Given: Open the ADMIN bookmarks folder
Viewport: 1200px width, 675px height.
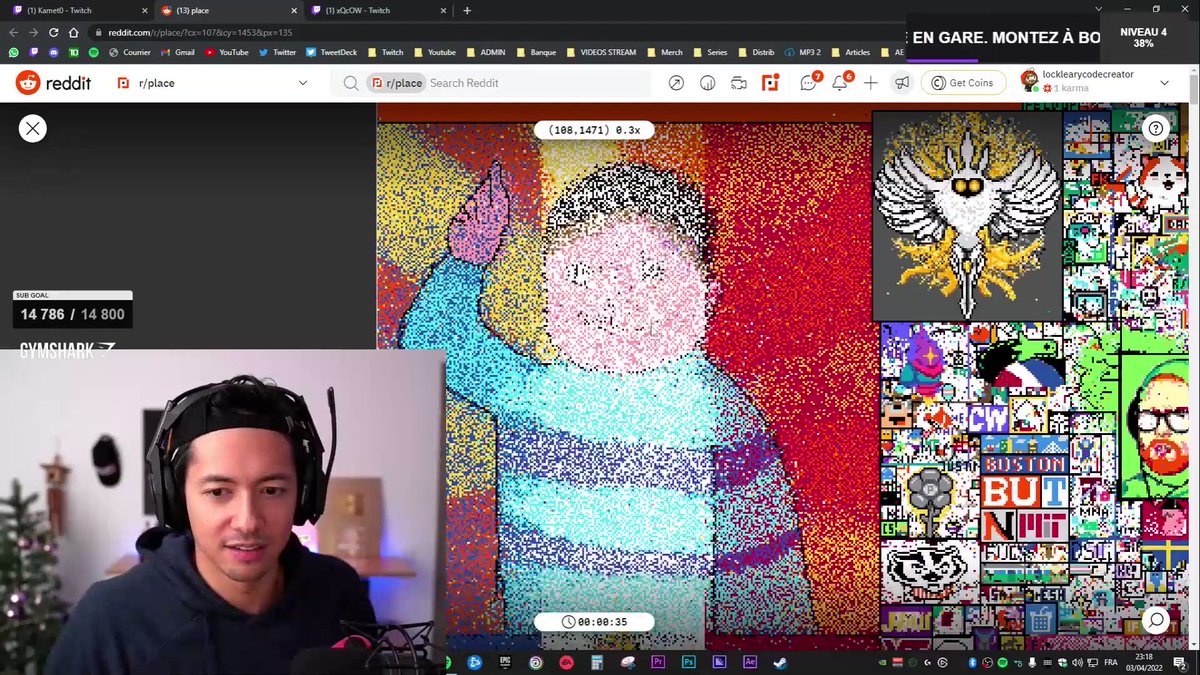Looking at the screenshot, I should 486,52.
